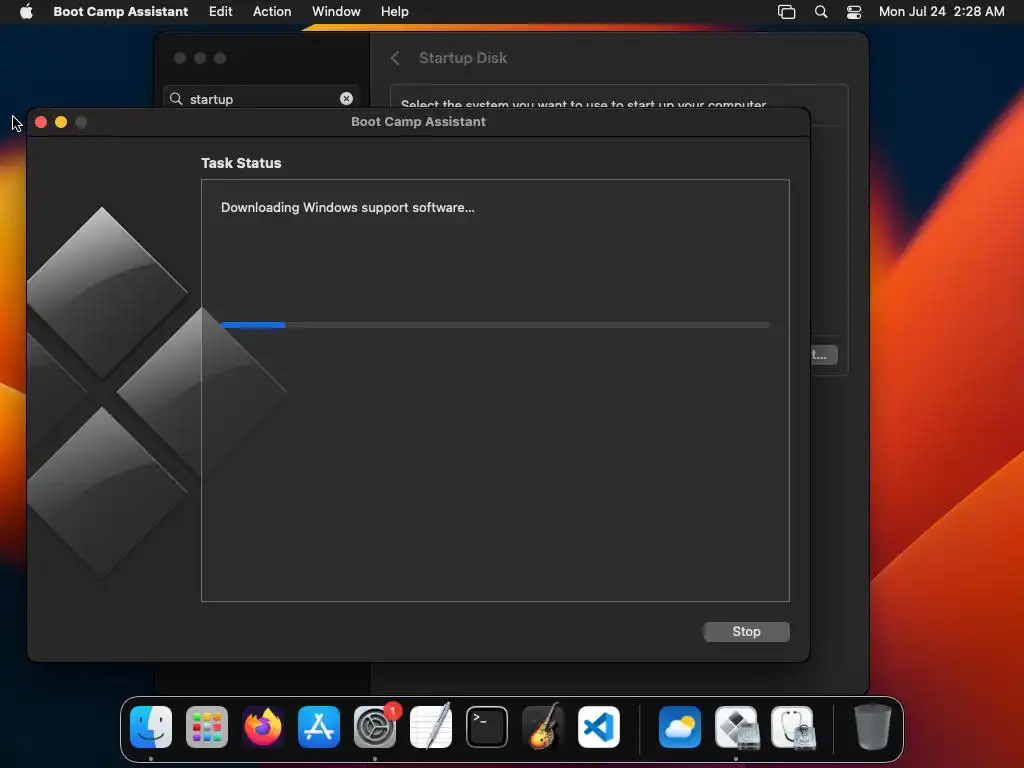1024x768 pixels.
Task: Click the download progress bar
Action: [x=494, y=325]
